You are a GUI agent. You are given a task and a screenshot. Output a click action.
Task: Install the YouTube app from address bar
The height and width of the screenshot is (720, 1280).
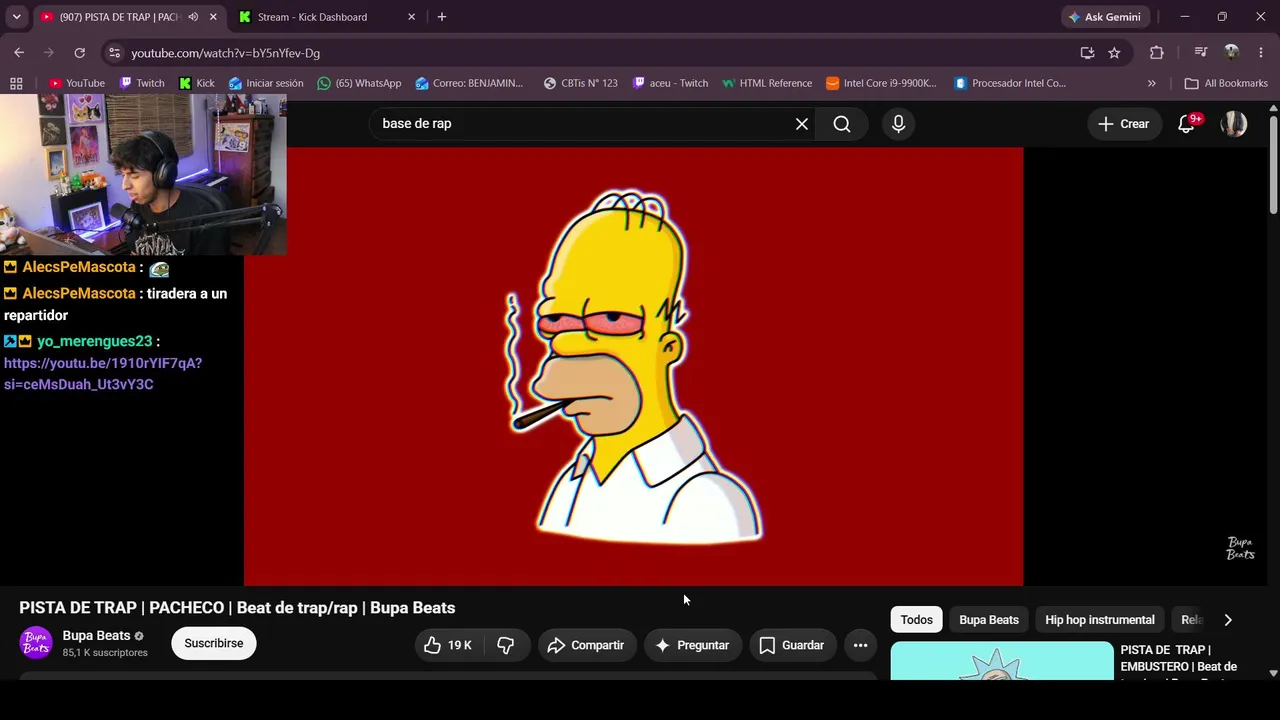[x=1087, y=53]
